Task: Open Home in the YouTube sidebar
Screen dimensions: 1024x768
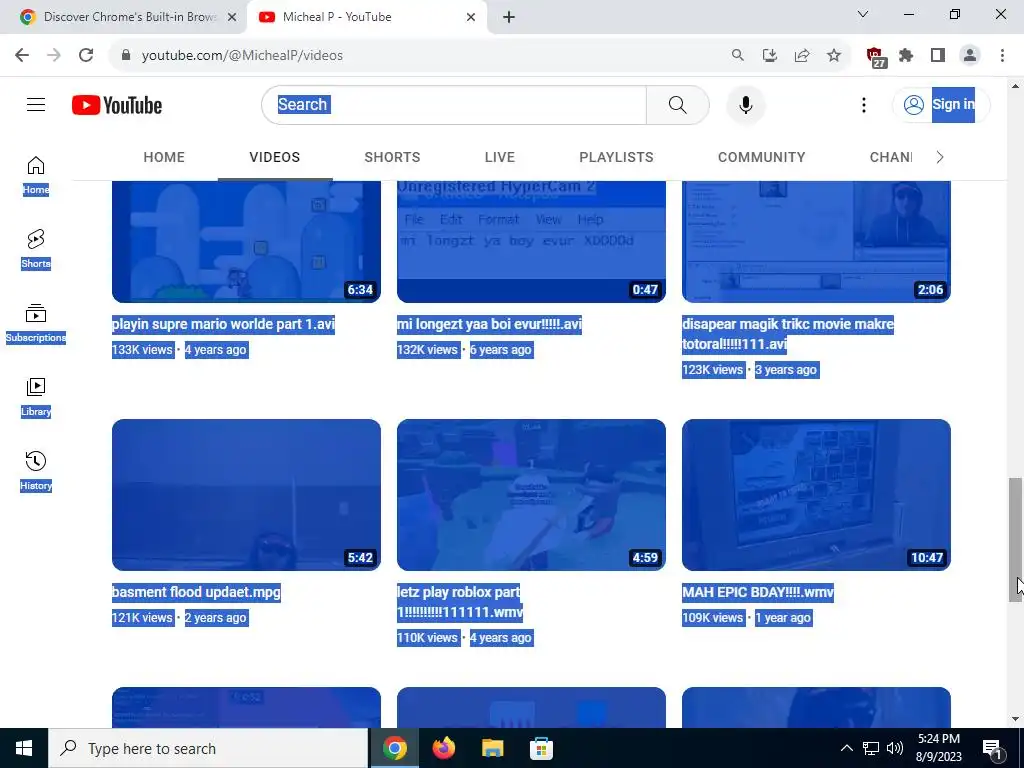Action: point(36,175)
